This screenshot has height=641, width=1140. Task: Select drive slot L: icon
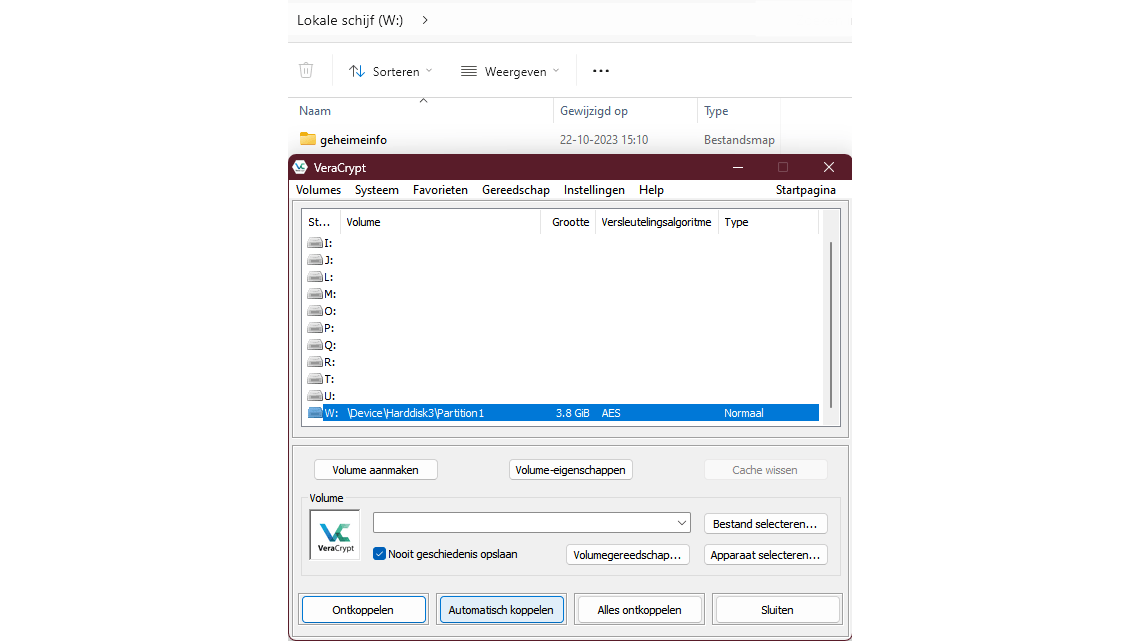[315, 277]
